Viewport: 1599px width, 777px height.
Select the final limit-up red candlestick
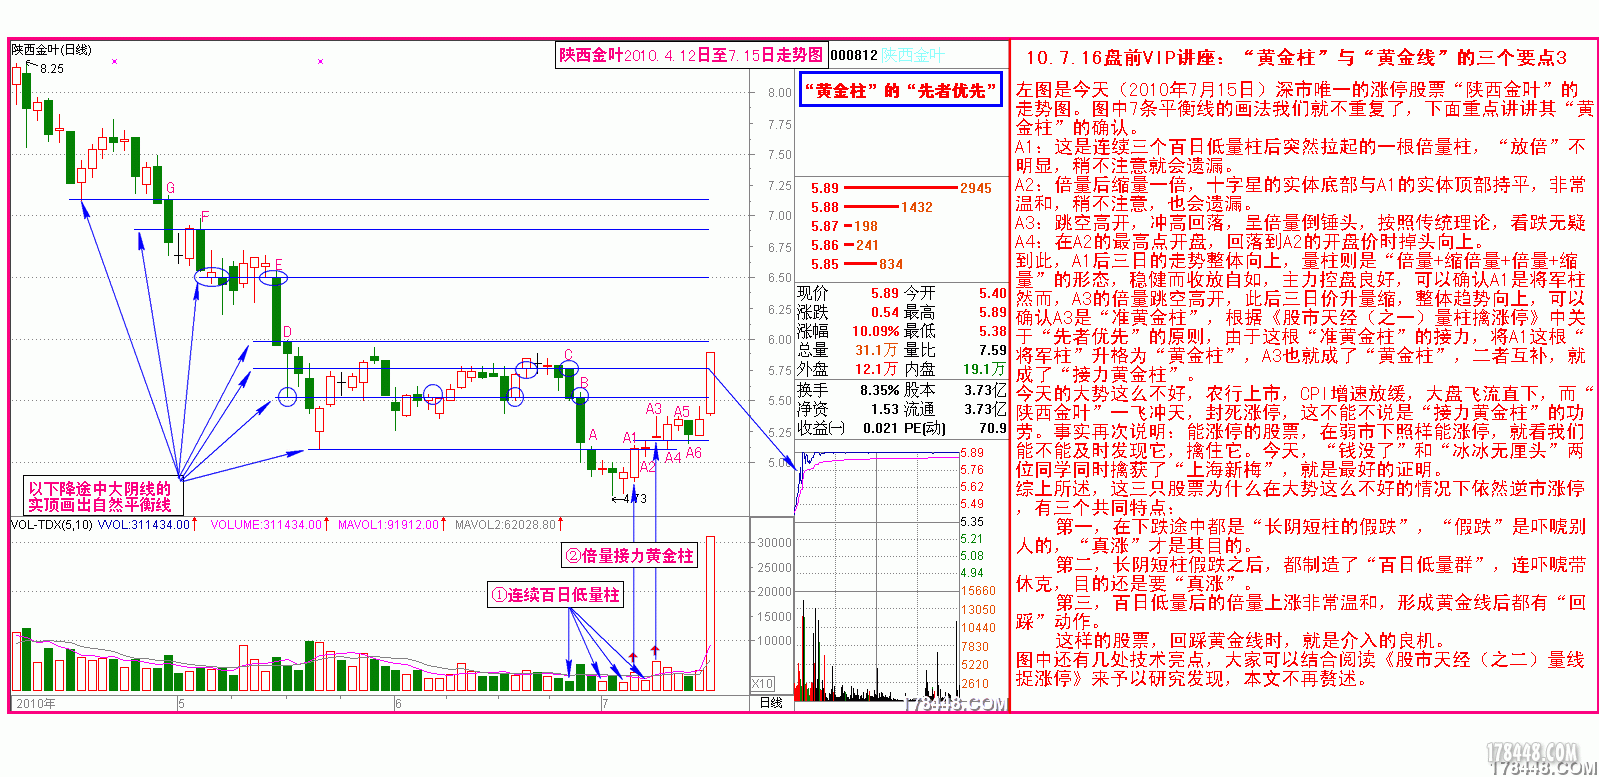point(710,383)
